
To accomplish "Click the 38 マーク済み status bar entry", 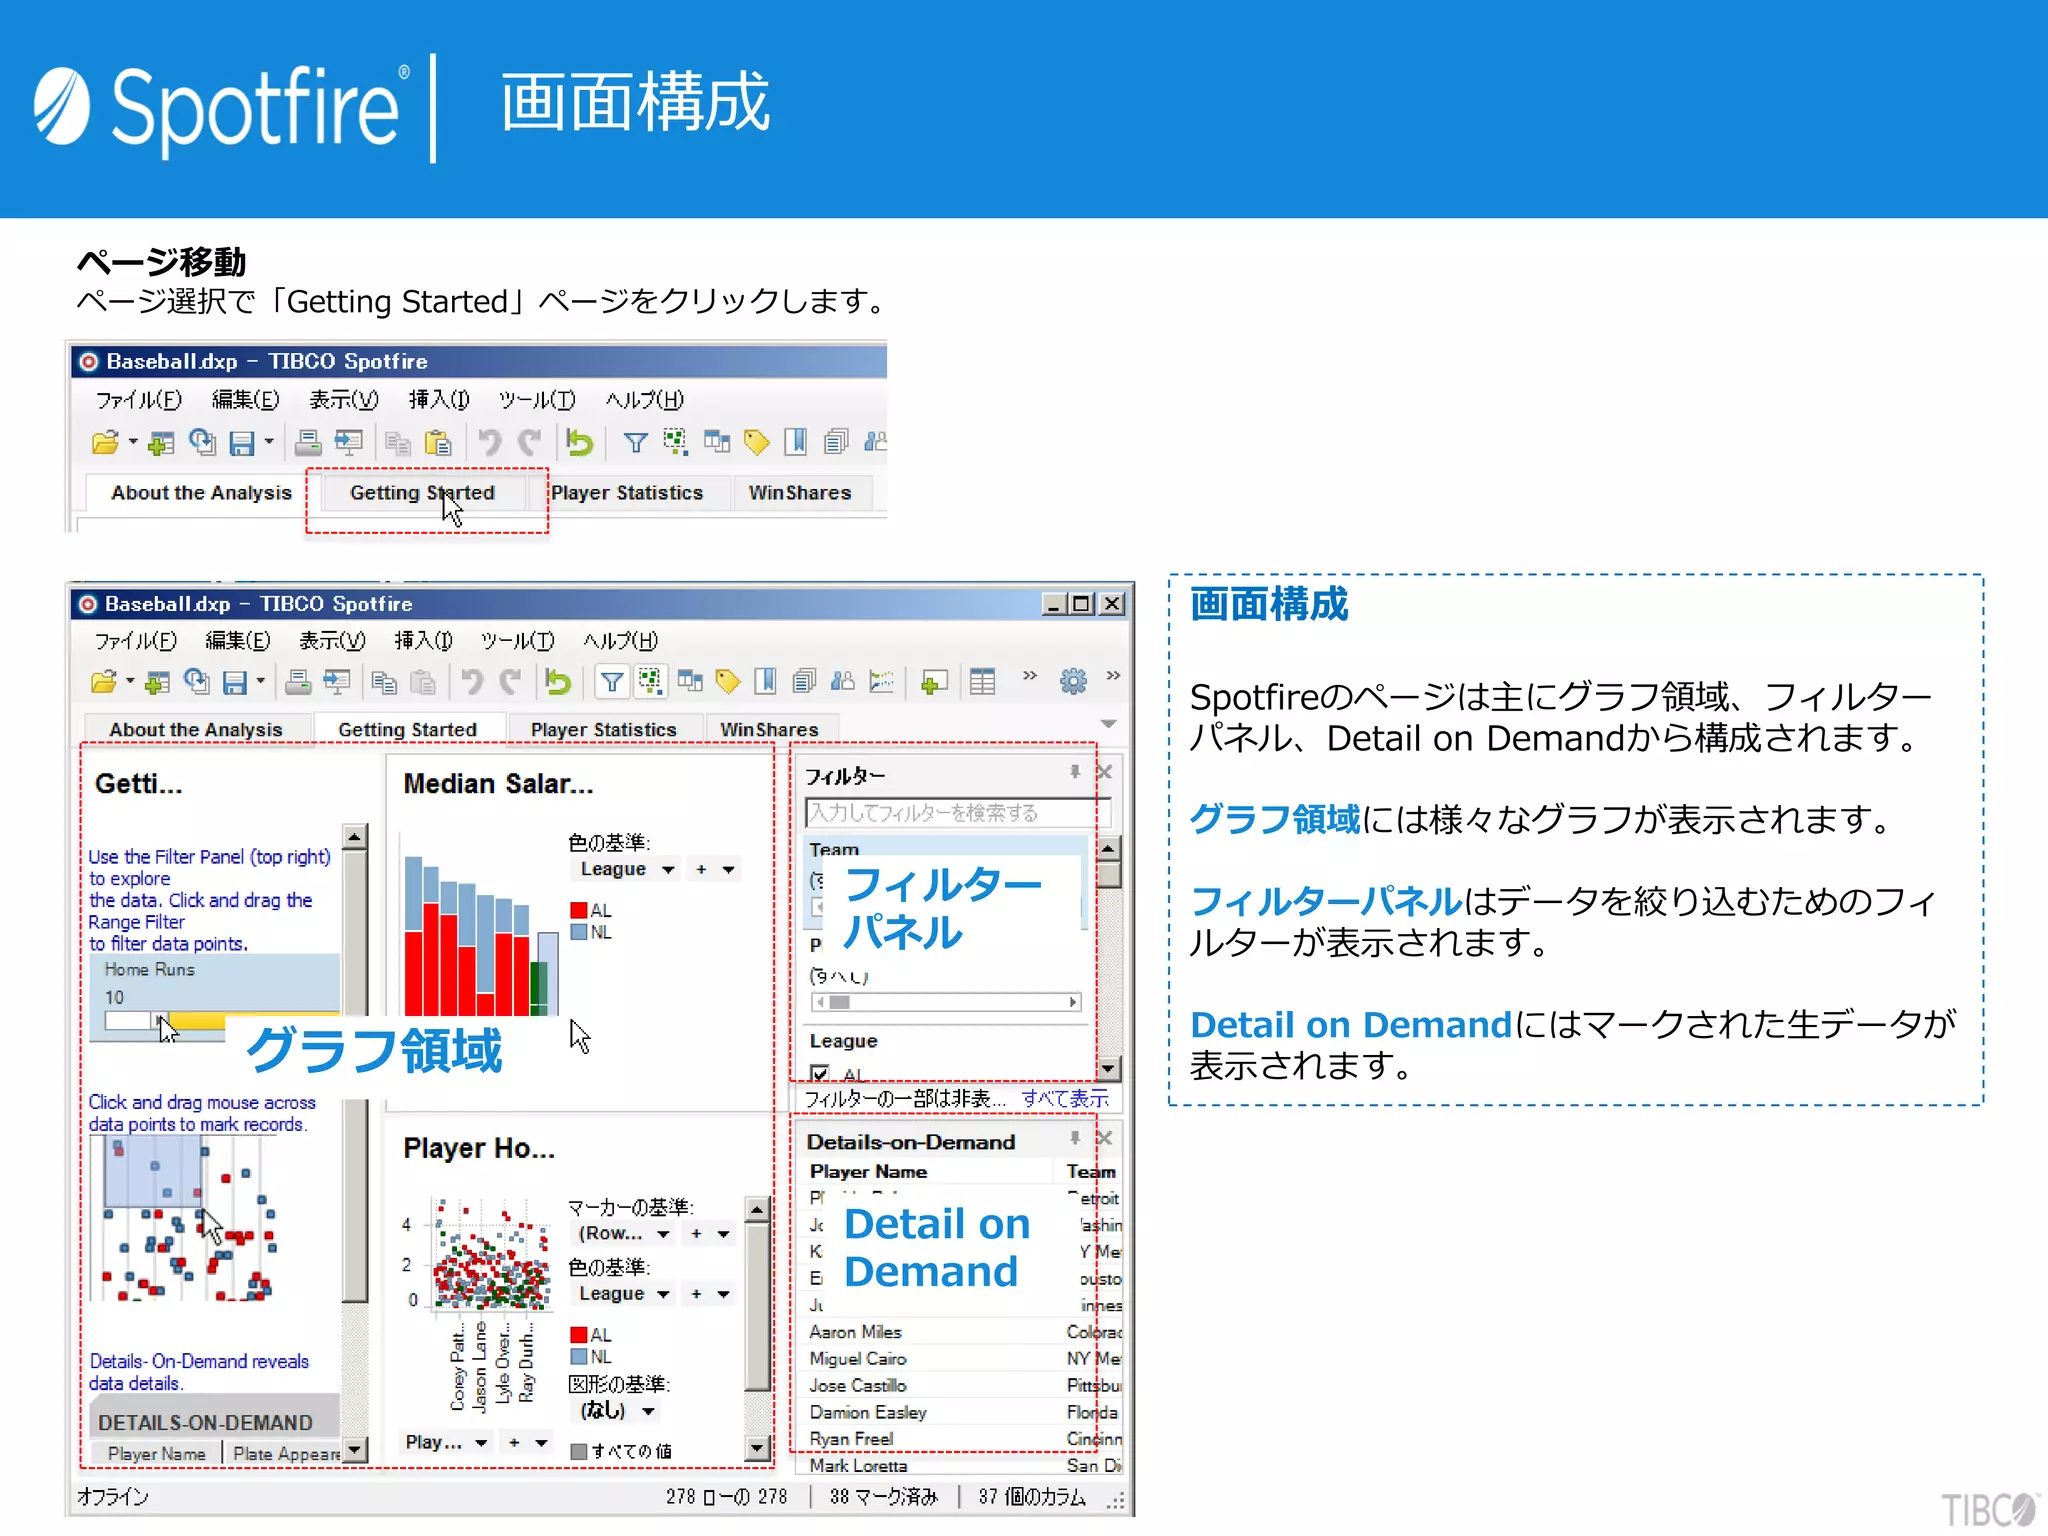I will (x=884, y=1497).
